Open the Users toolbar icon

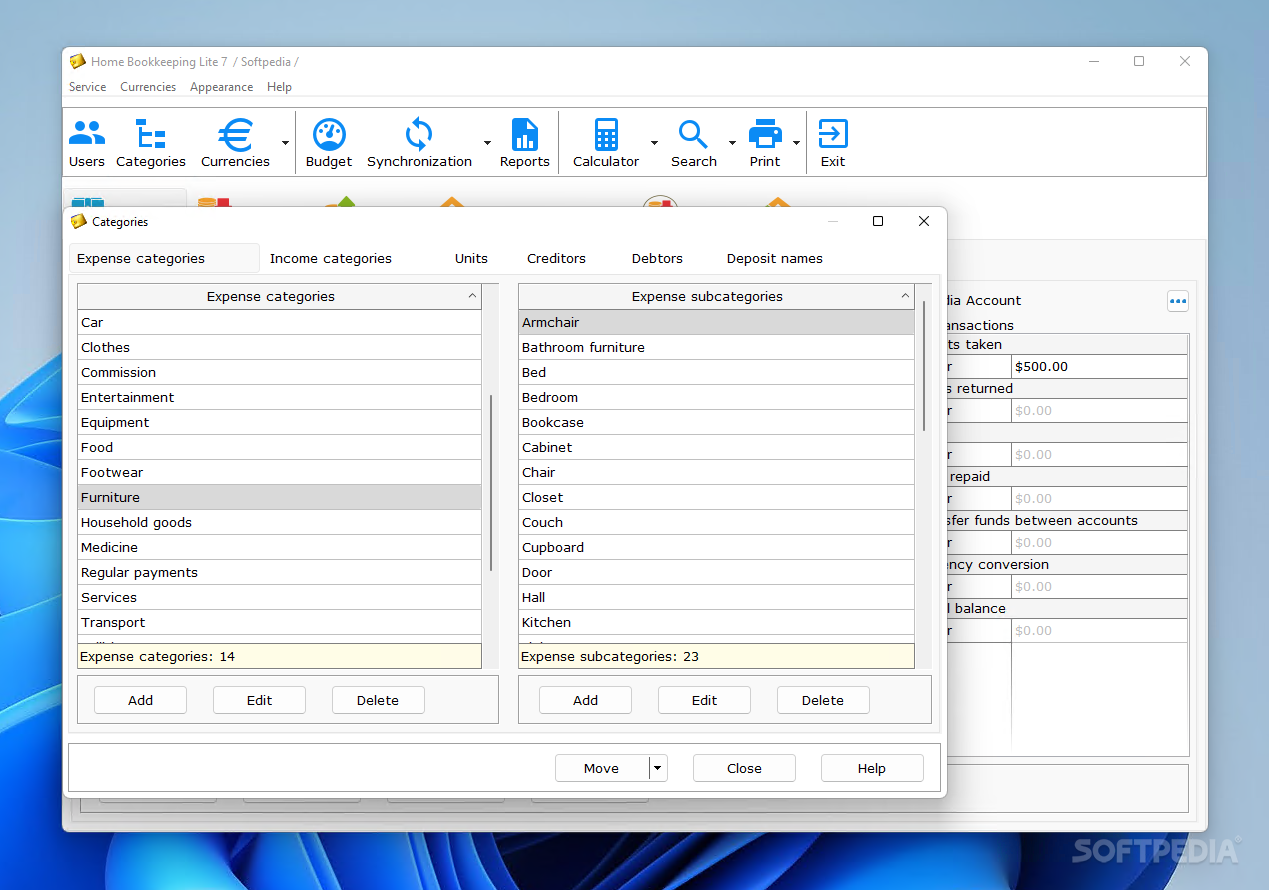(x=87, y=143)
